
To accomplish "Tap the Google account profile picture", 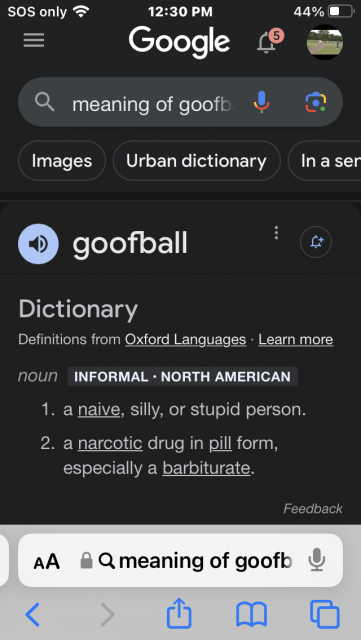I will (x=325, y=42).
